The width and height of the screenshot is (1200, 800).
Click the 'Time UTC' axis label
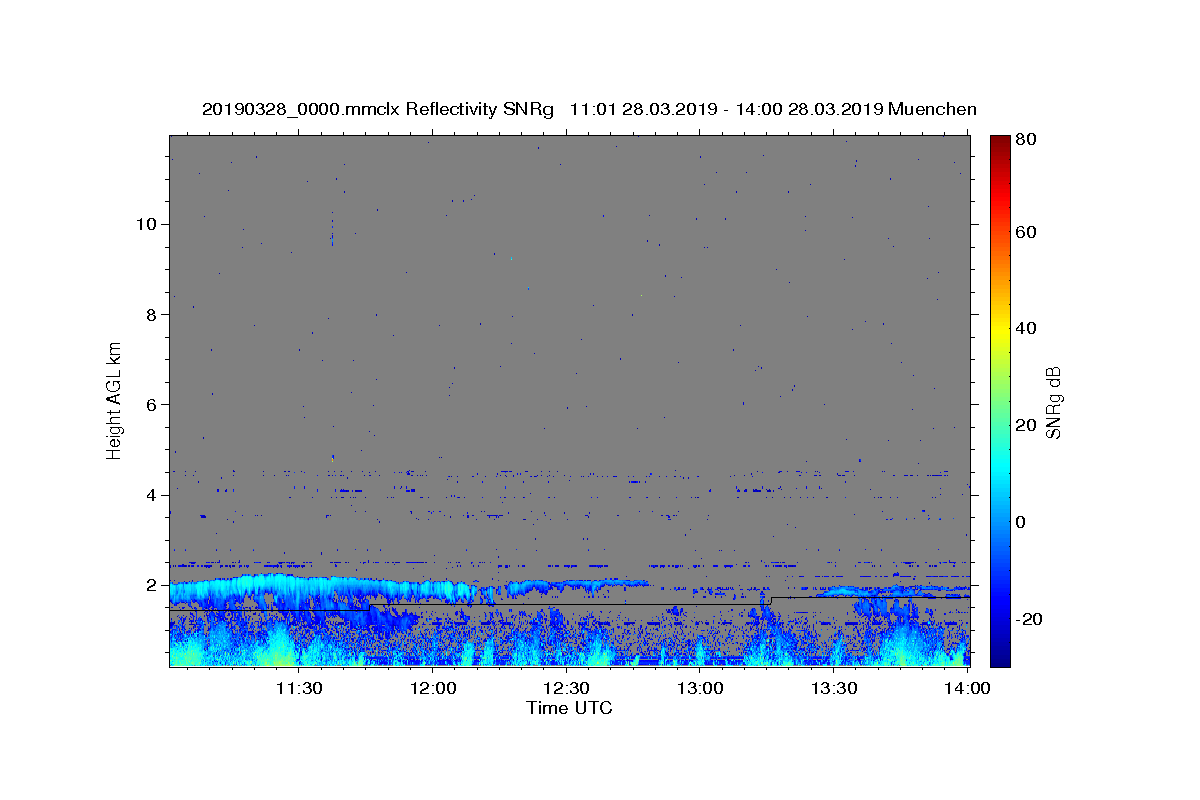(x=569, y=708)
